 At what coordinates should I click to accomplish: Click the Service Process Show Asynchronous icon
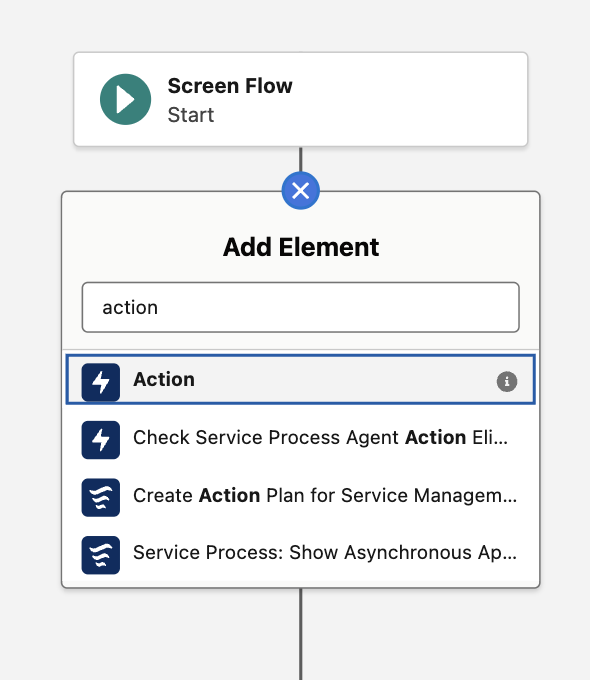(x=101, y=555)
